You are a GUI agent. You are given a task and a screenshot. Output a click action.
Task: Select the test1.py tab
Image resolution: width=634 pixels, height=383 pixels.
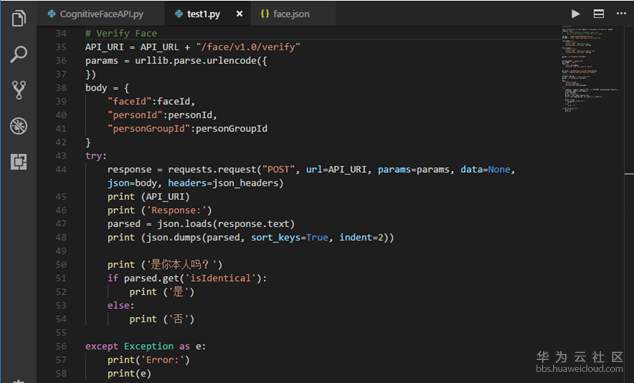pyautogui.click(x=203, y=14)
